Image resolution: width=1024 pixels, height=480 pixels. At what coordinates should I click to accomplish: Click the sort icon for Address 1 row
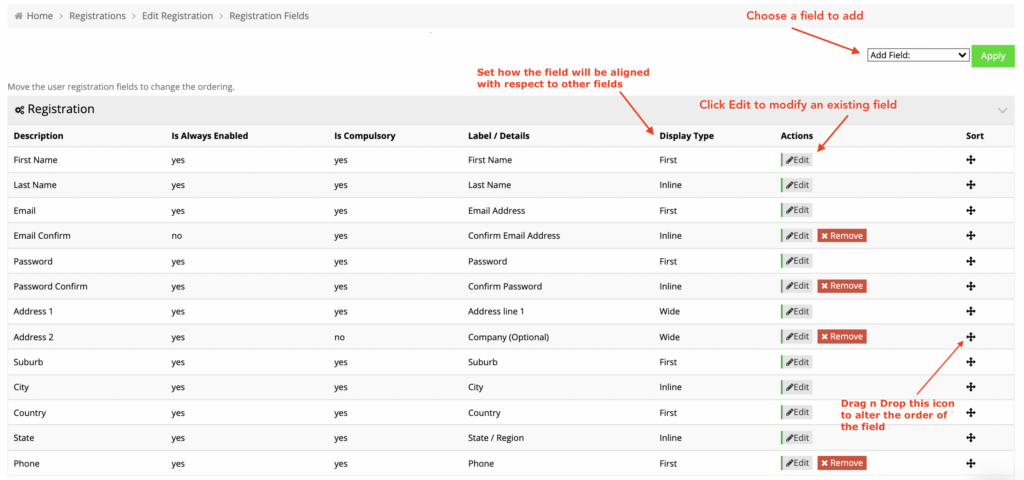pyautogui.click(x=970, y=312)
